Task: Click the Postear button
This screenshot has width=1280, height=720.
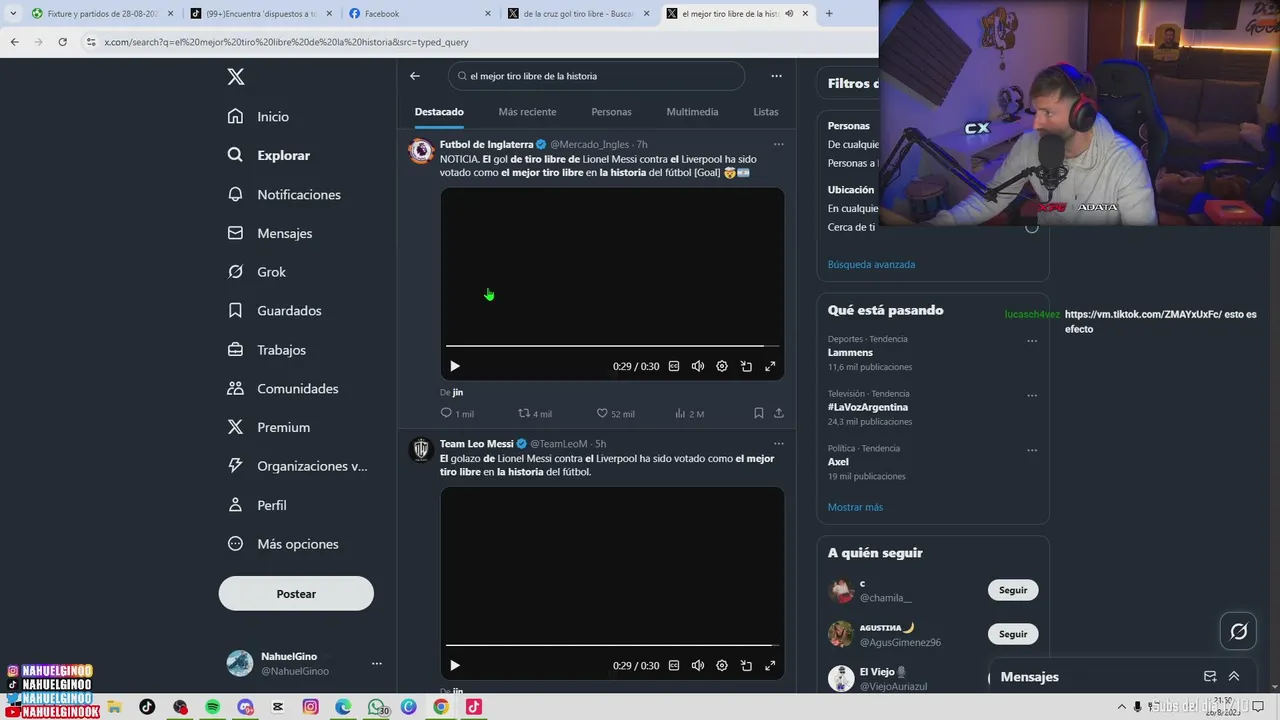Action: tap(296, 593)
